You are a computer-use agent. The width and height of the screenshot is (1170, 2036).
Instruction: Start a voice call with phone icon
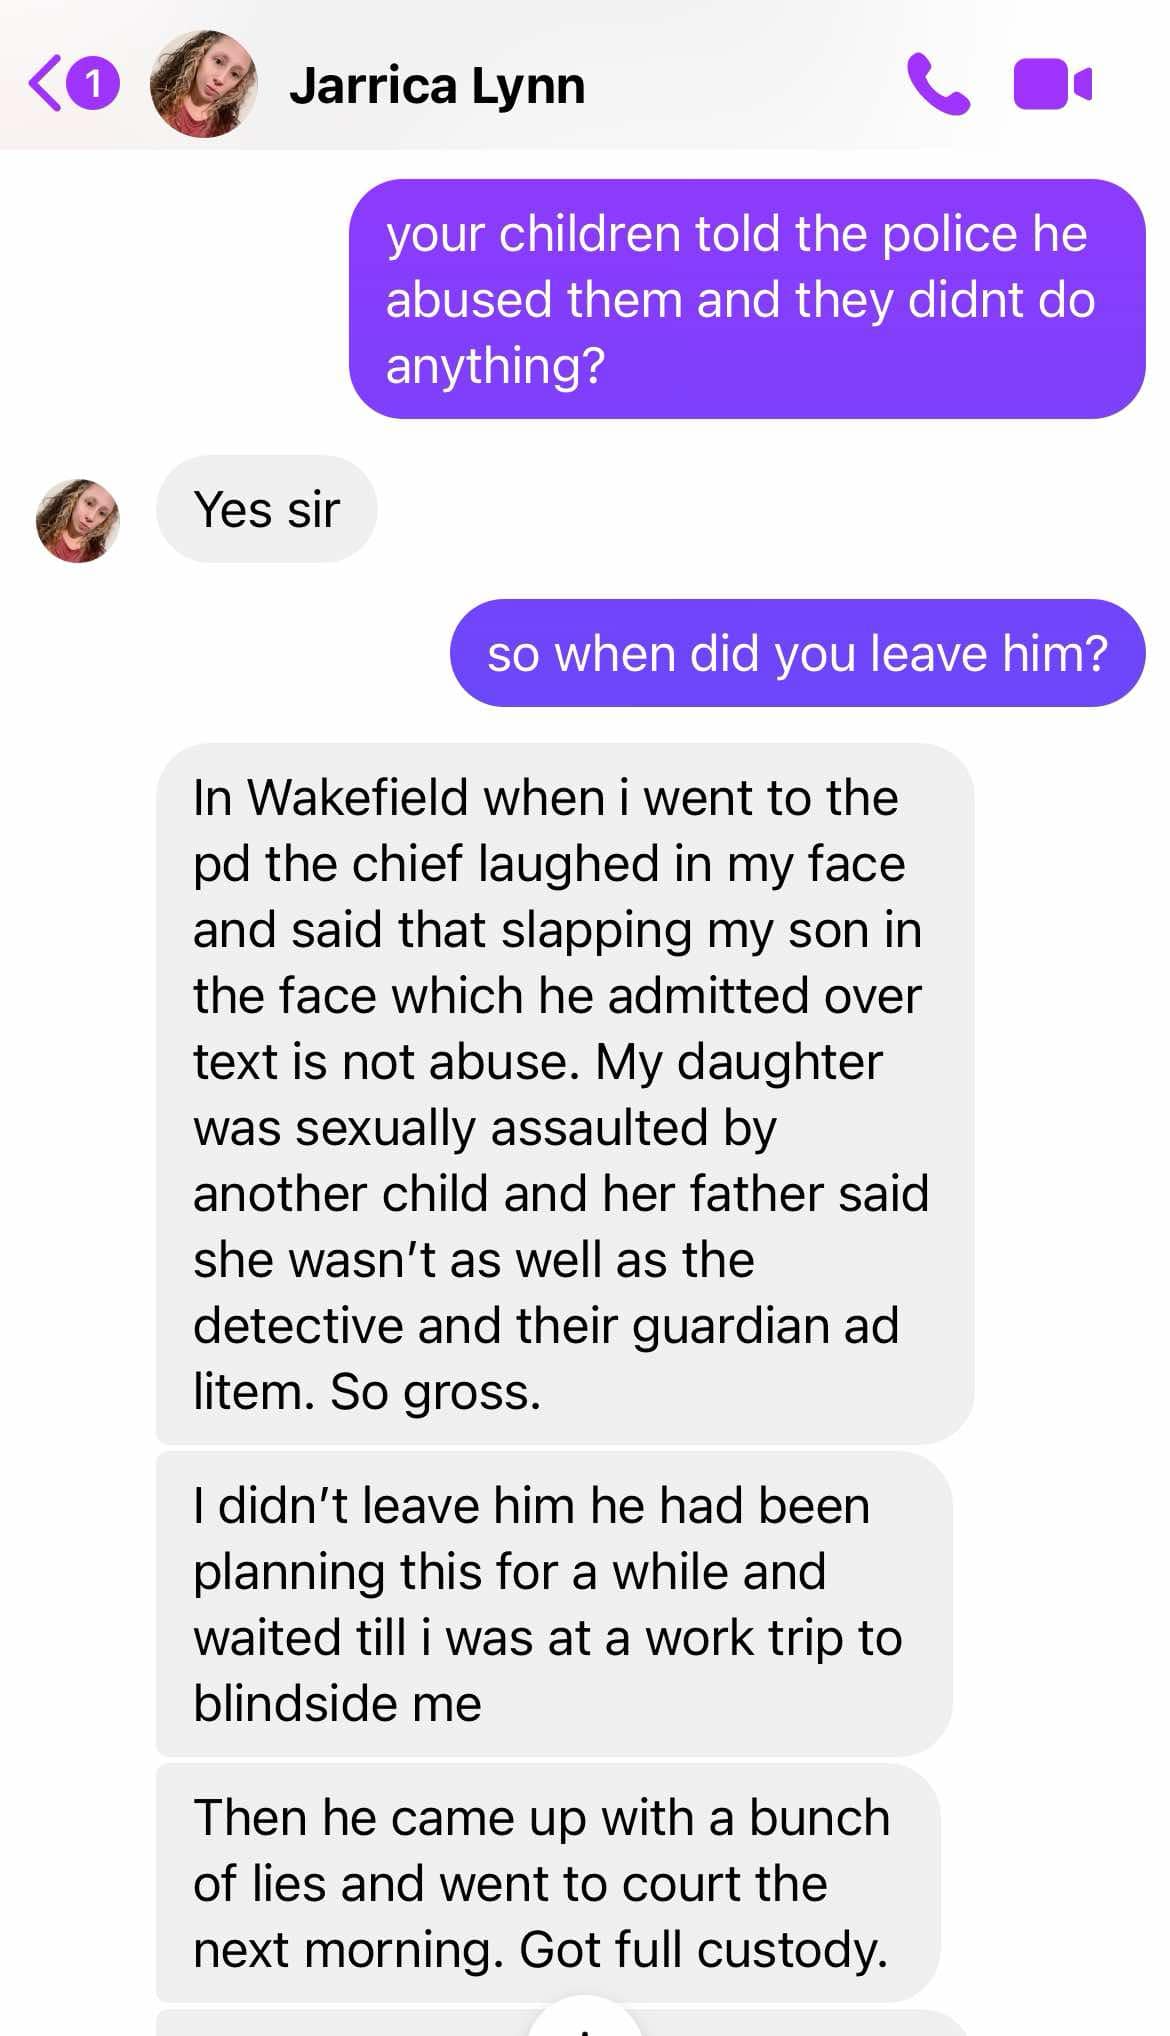938,84
